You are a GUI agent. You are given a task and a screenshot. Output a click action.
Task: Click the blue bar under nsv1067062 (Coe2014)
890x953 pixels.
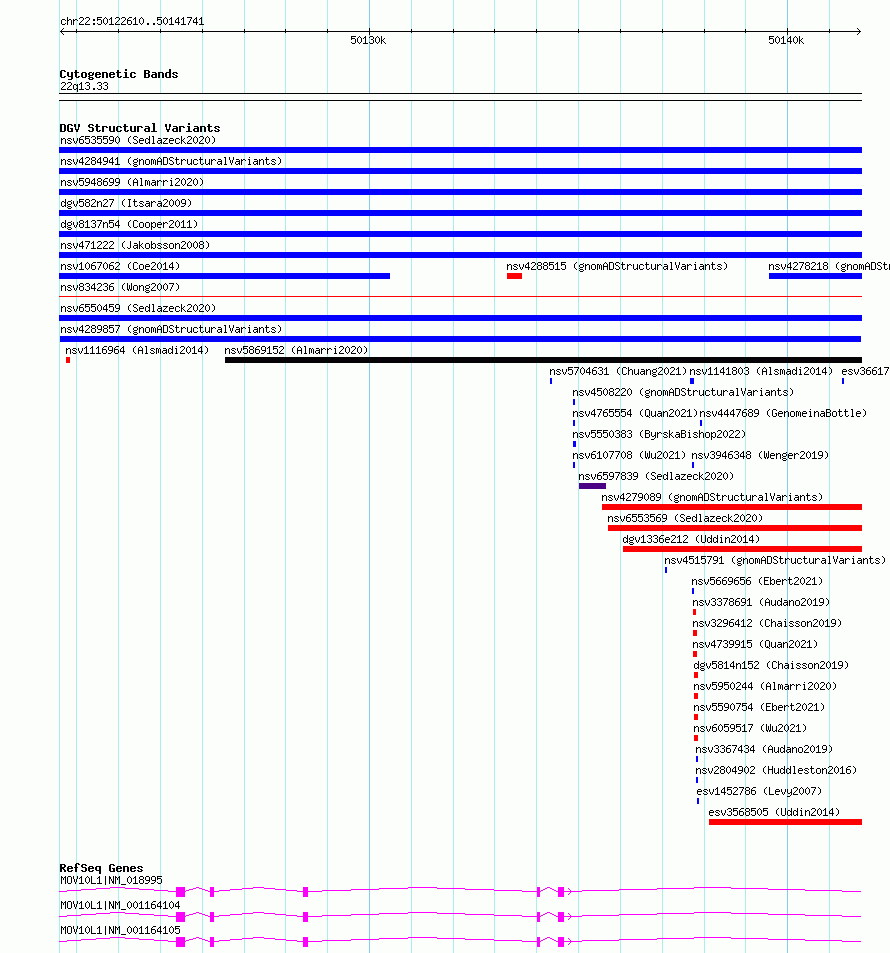coord(224,277)
